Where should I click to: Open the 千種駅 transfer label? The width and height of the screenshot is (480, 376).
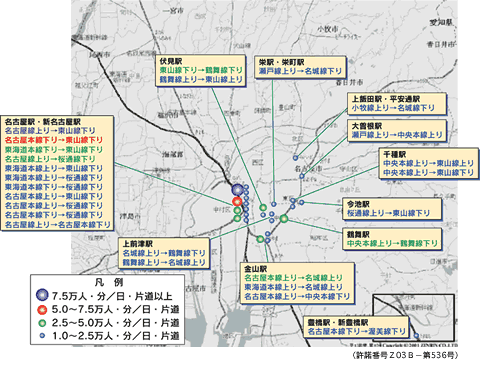(429, 164)
